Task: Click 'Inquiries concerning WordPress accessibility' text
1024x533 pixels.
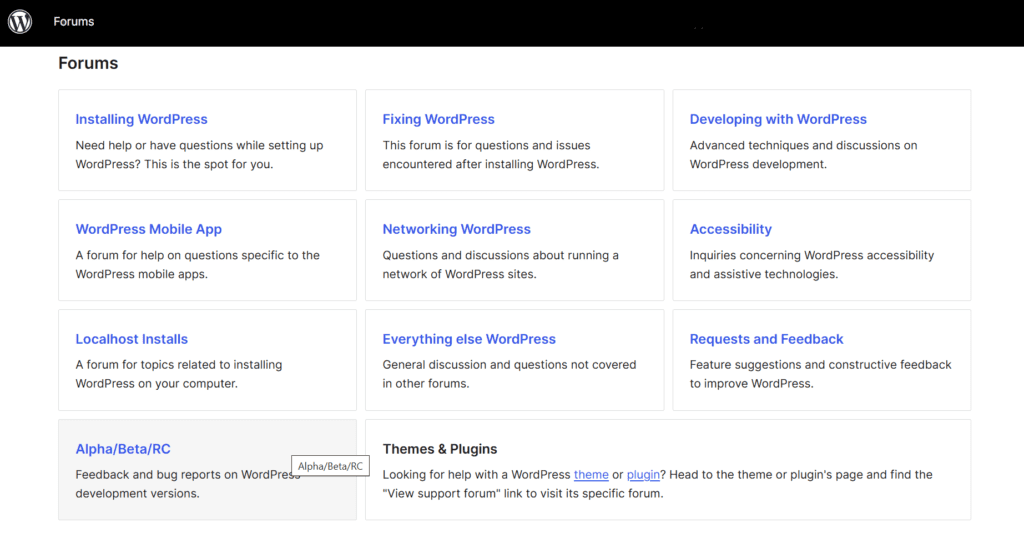Action: point(812,265)
